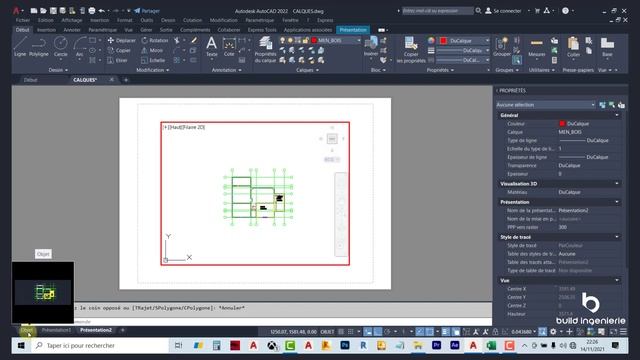
Task: Open the DuCalque color dropdown in ribbon
Action: click(487, 40)
